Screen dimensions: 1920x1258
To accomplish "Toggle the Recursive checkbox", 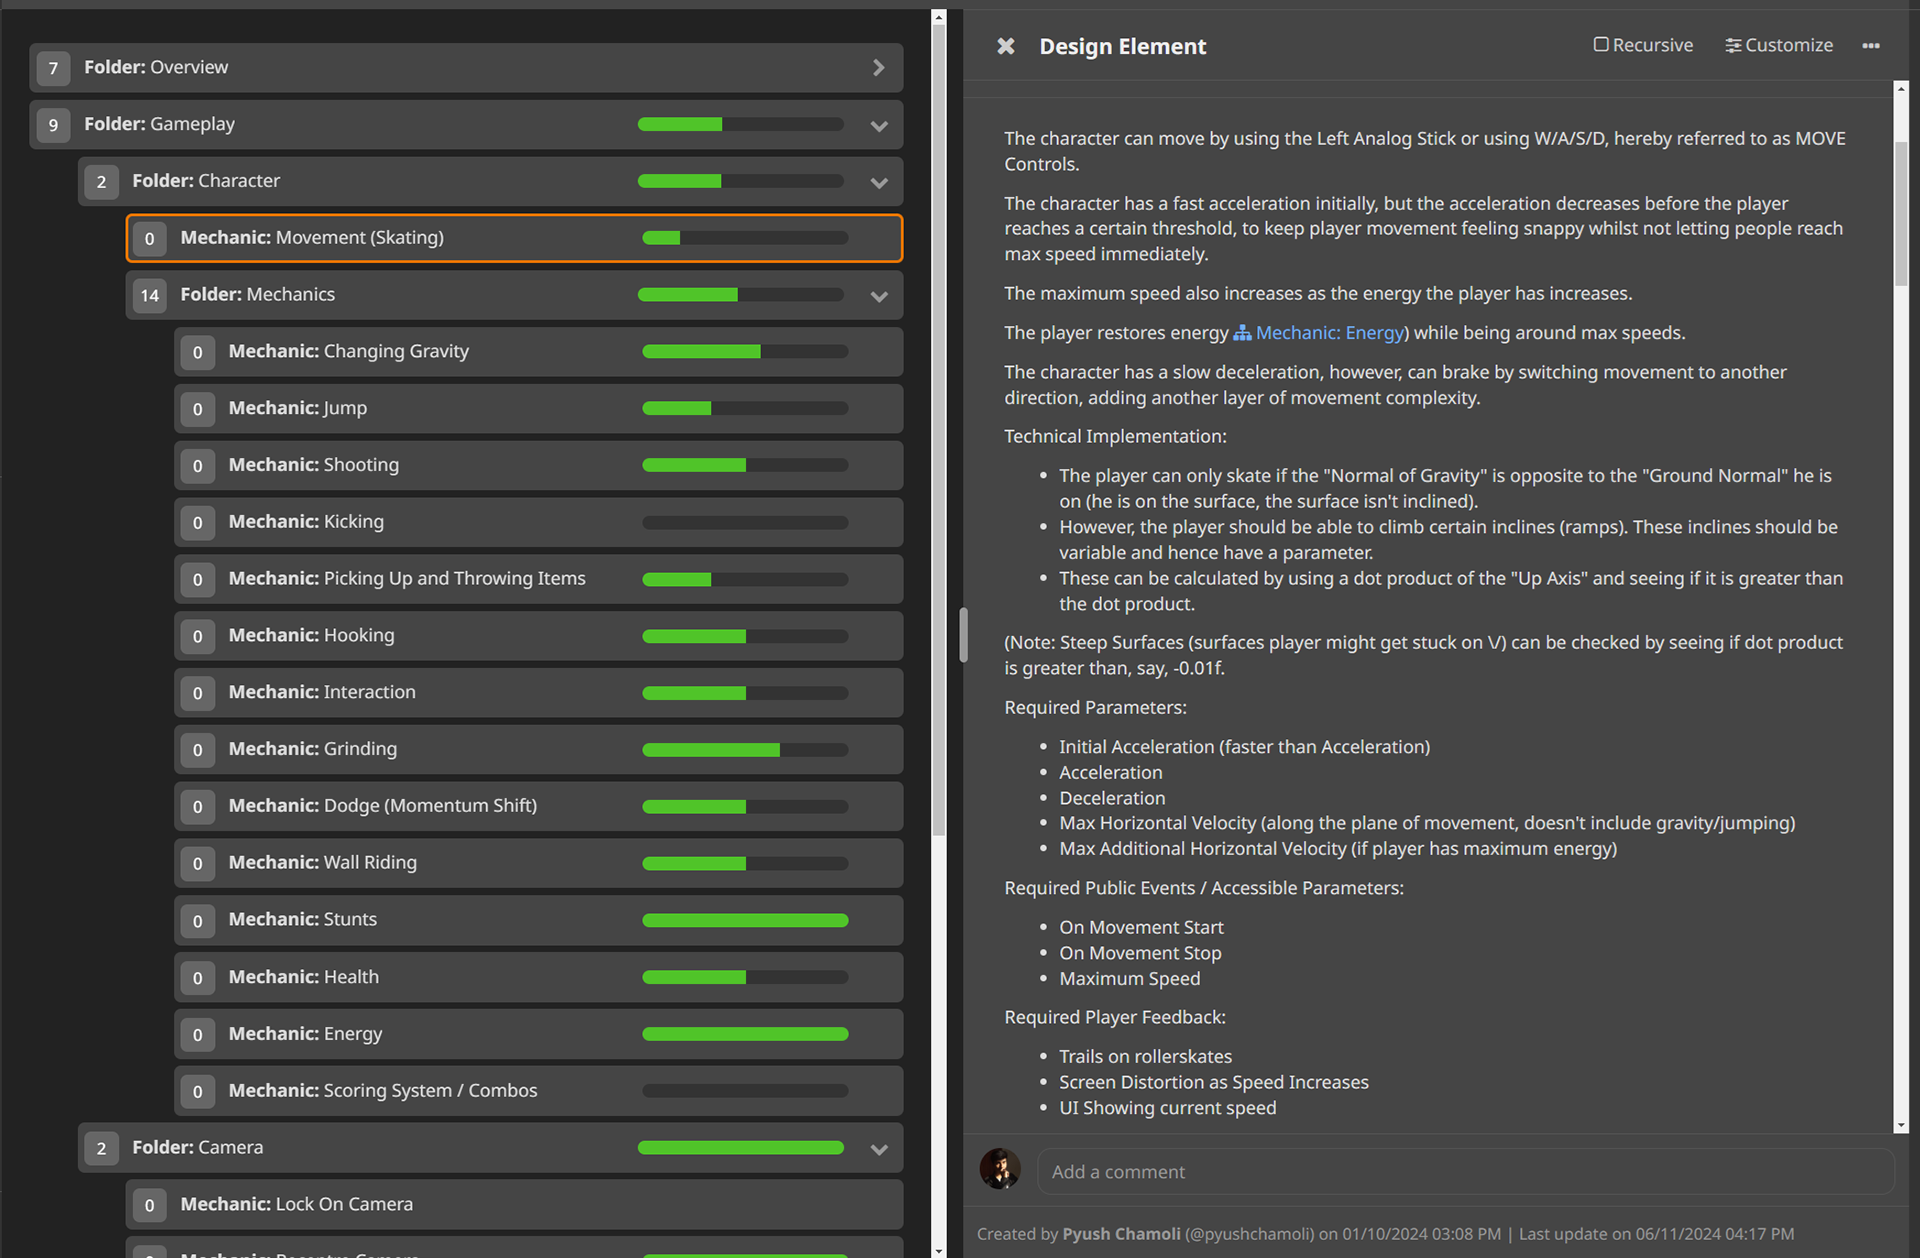I will 1601,45.
